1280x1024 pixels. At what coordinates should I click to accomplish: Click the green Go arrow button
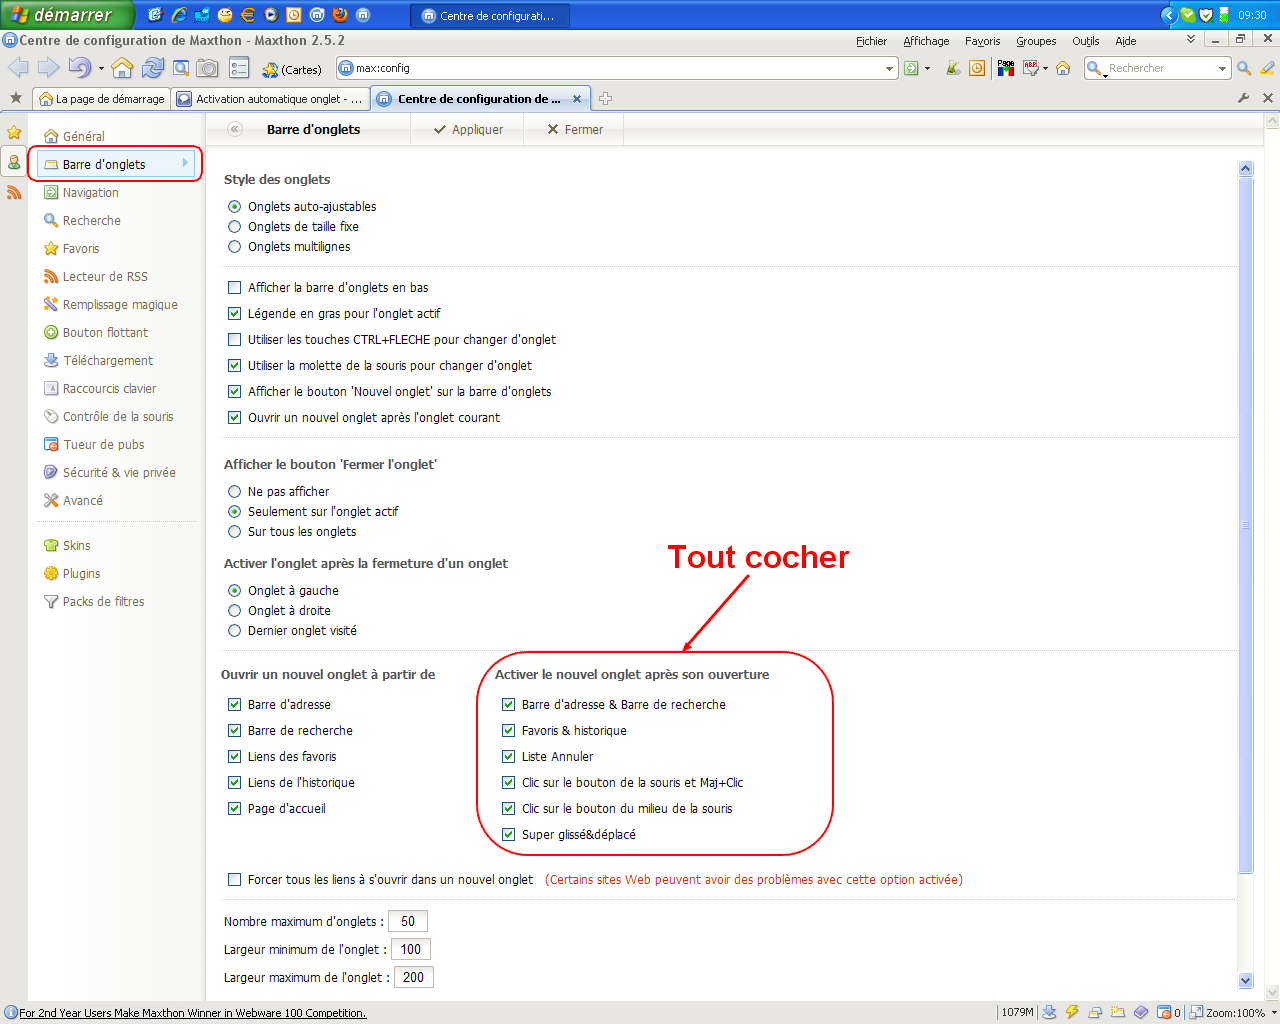pyautogui.click(x=911, y=68)
